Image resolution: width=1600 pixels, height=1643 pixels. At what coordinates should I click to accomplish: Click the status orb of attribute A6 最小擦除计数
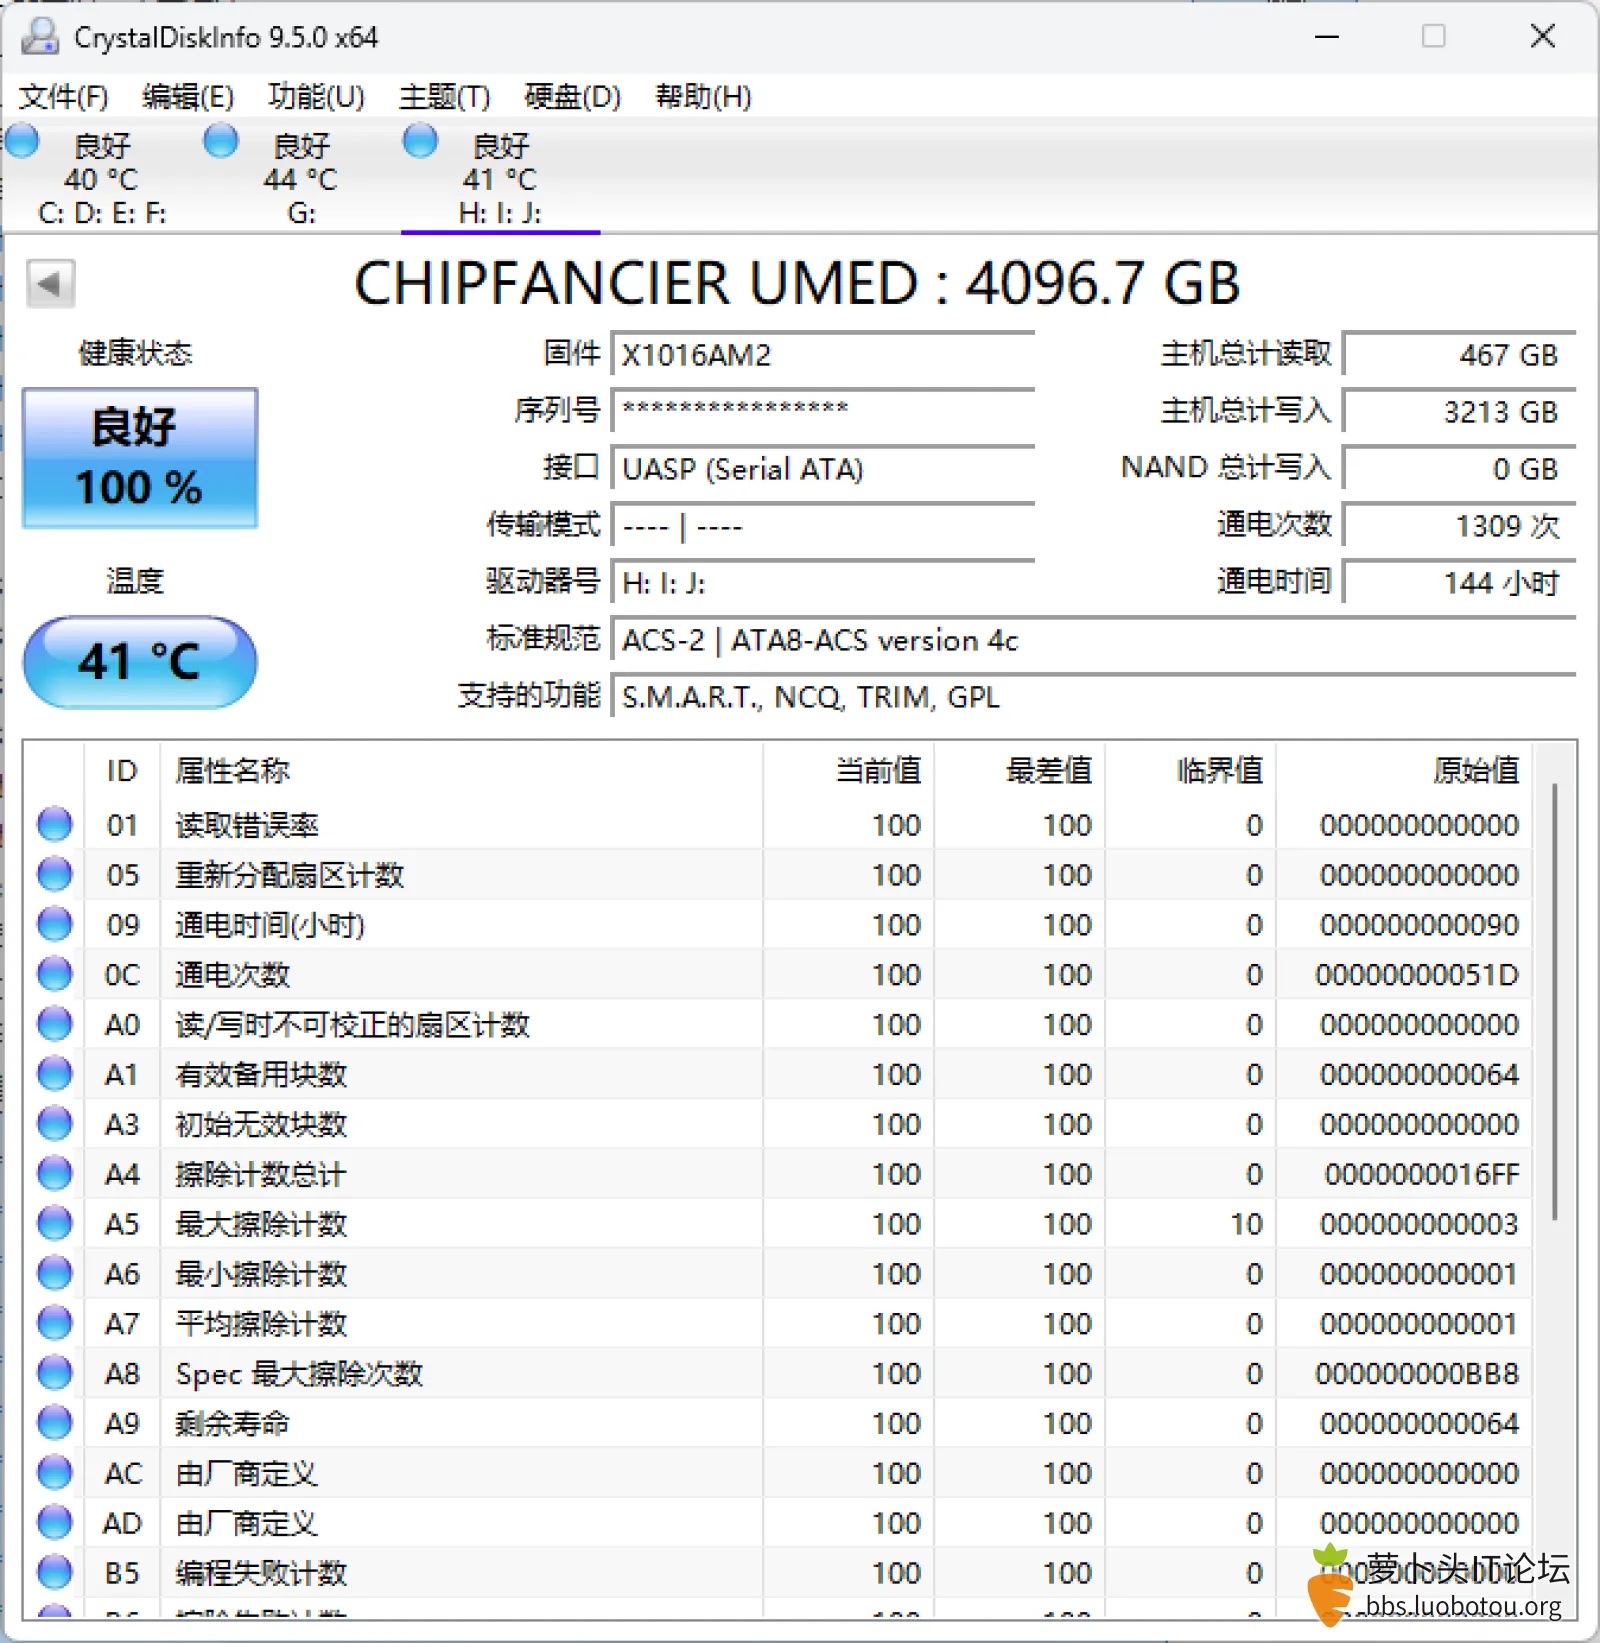[55, 1274]
